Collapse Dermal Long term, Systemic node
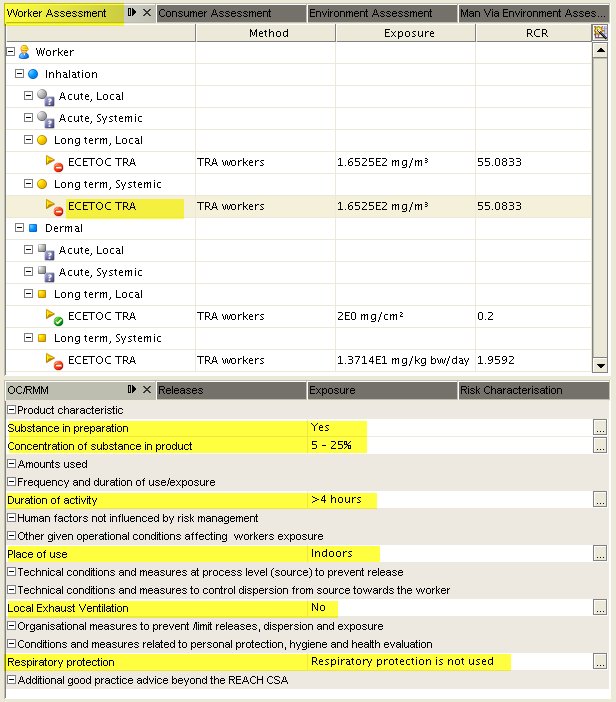The width and height of the screenshot is (616, 702). pos(28,338)
